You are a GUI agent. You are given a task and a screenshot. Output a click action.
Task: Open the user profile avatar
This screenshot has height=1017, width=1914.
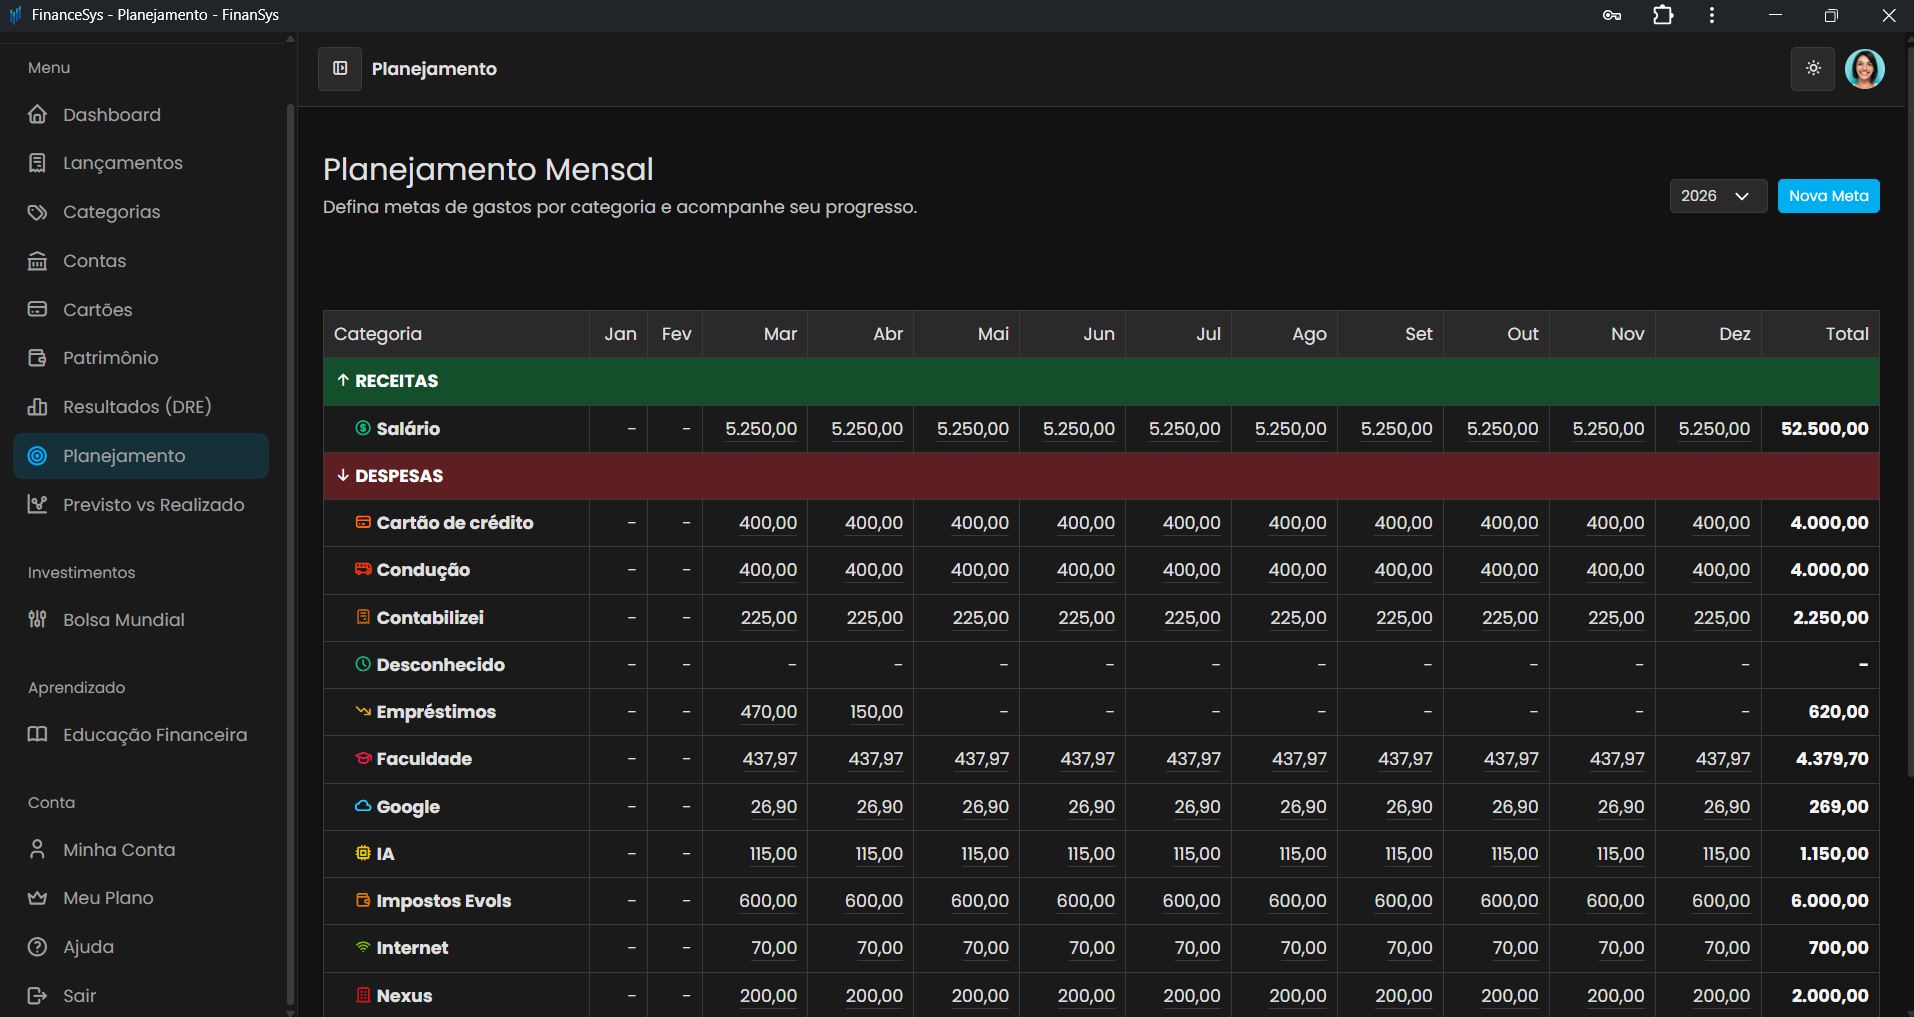1864,69
